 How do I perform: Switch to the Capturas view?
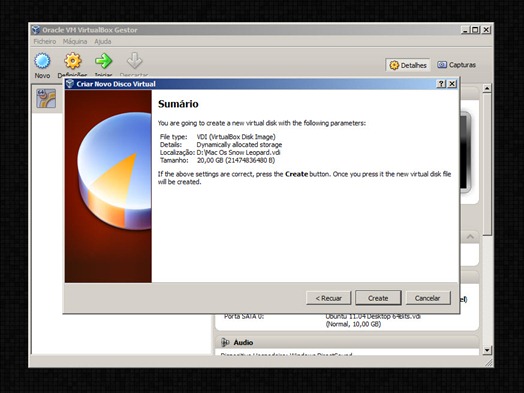456,65
